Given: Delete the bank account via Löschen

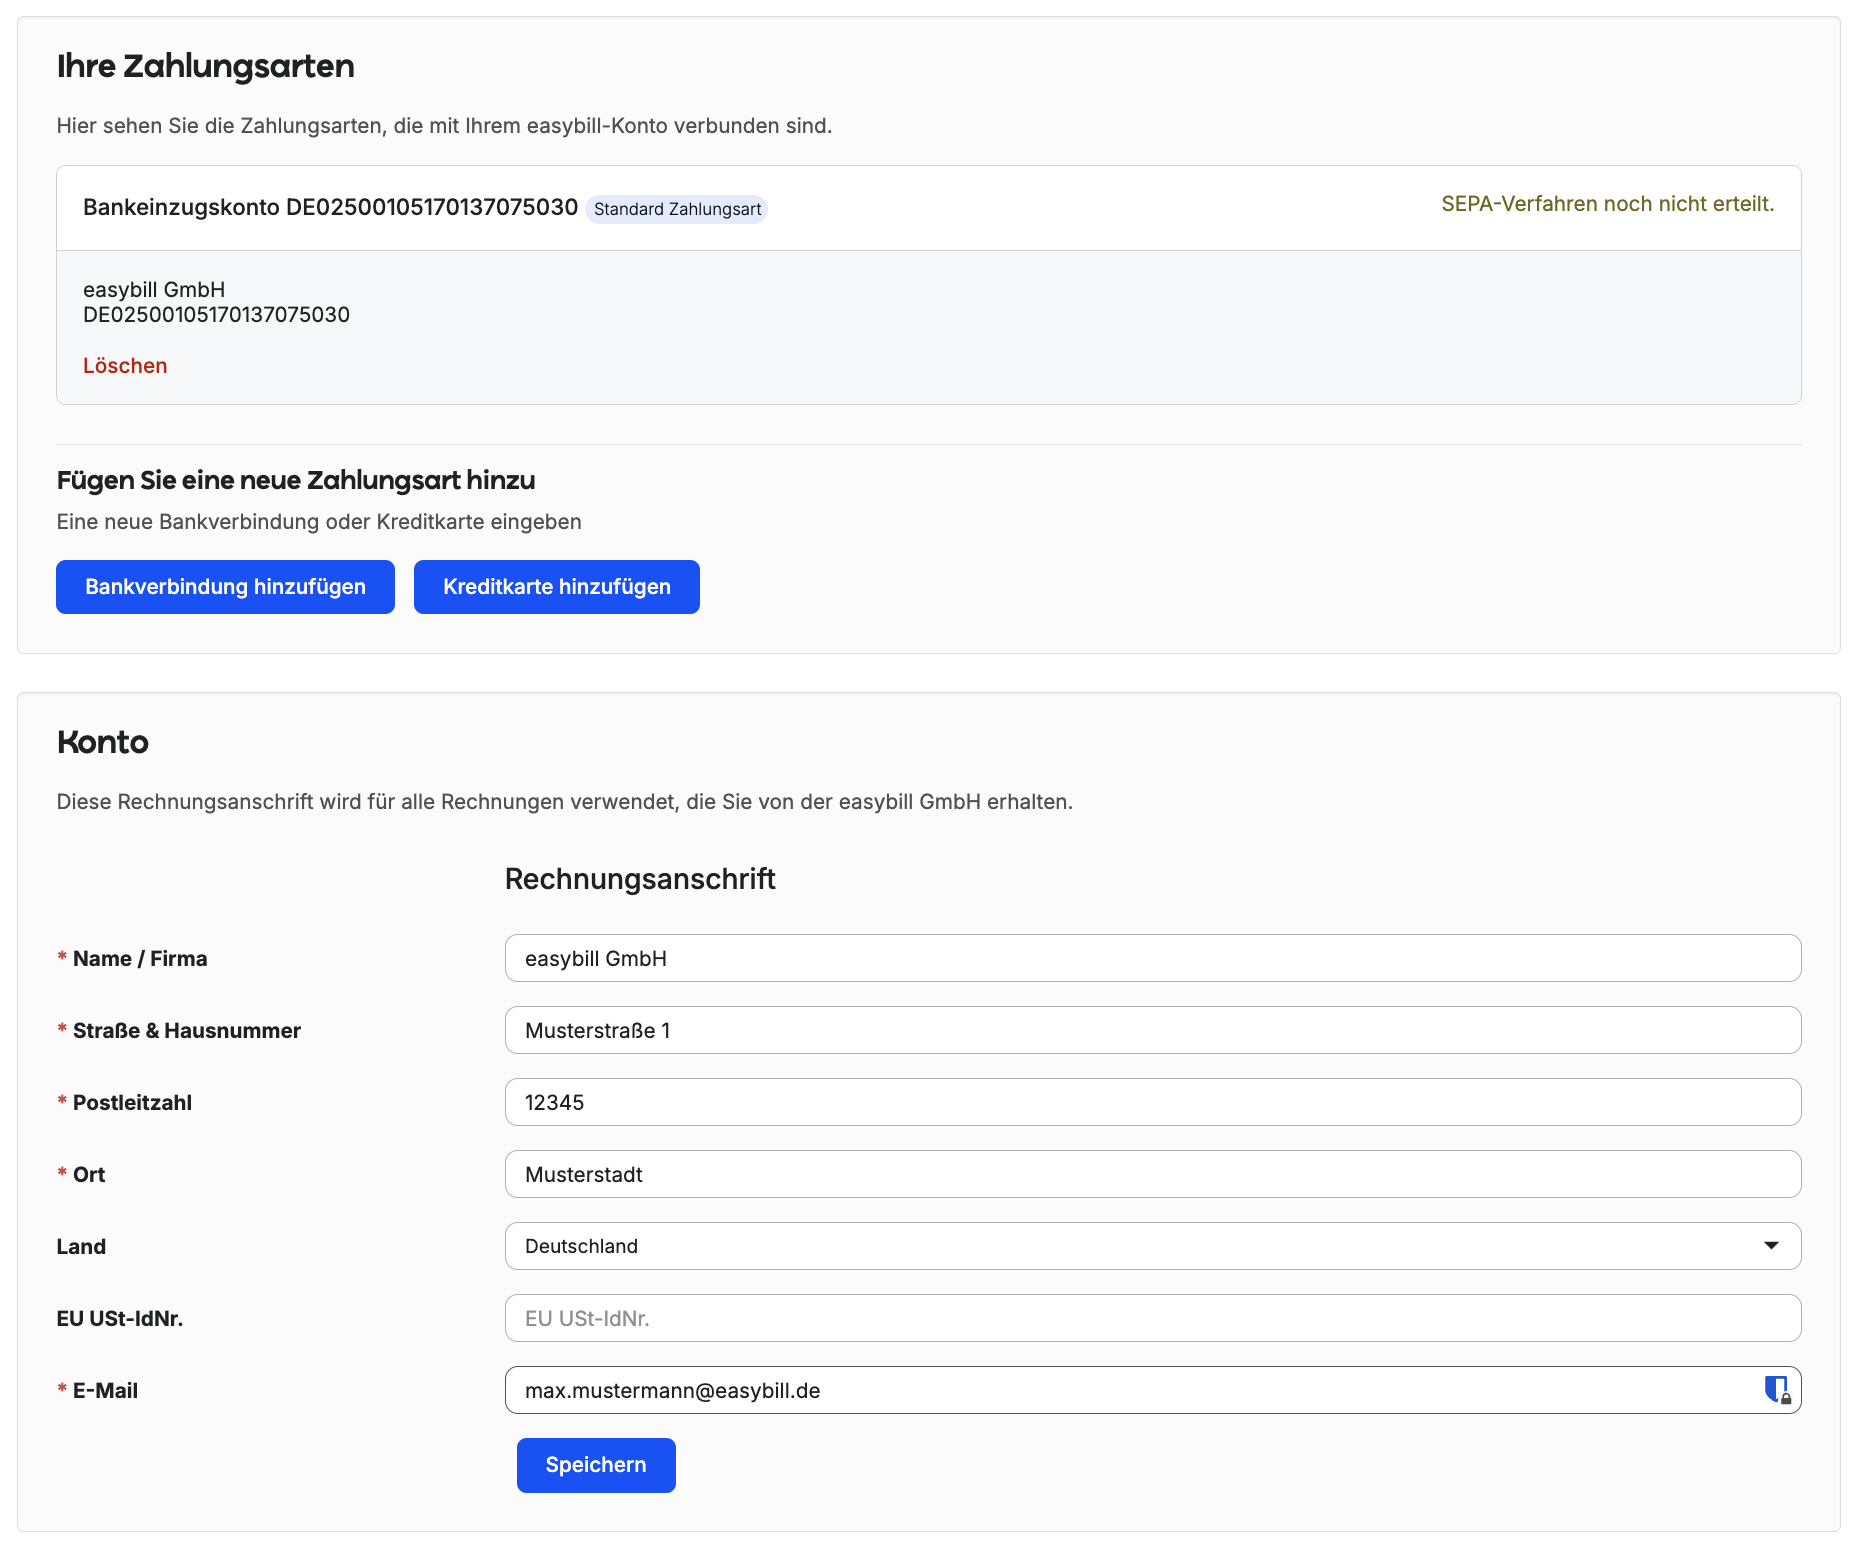Looking at the screenshot, I should click(x=125, y=366).
